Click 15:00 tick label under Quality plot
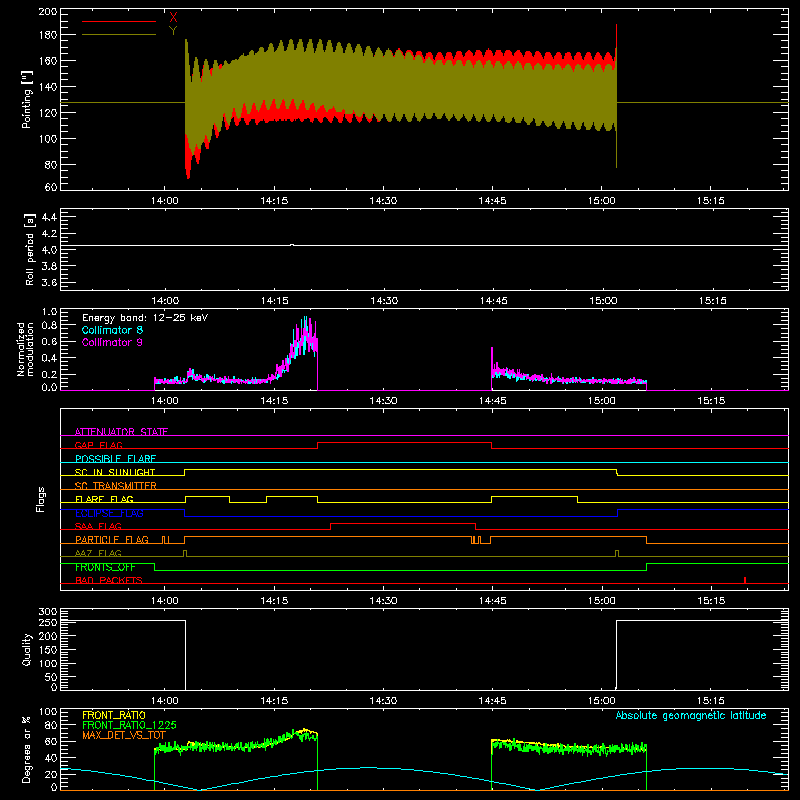800x800 pixels. [602, 701]
